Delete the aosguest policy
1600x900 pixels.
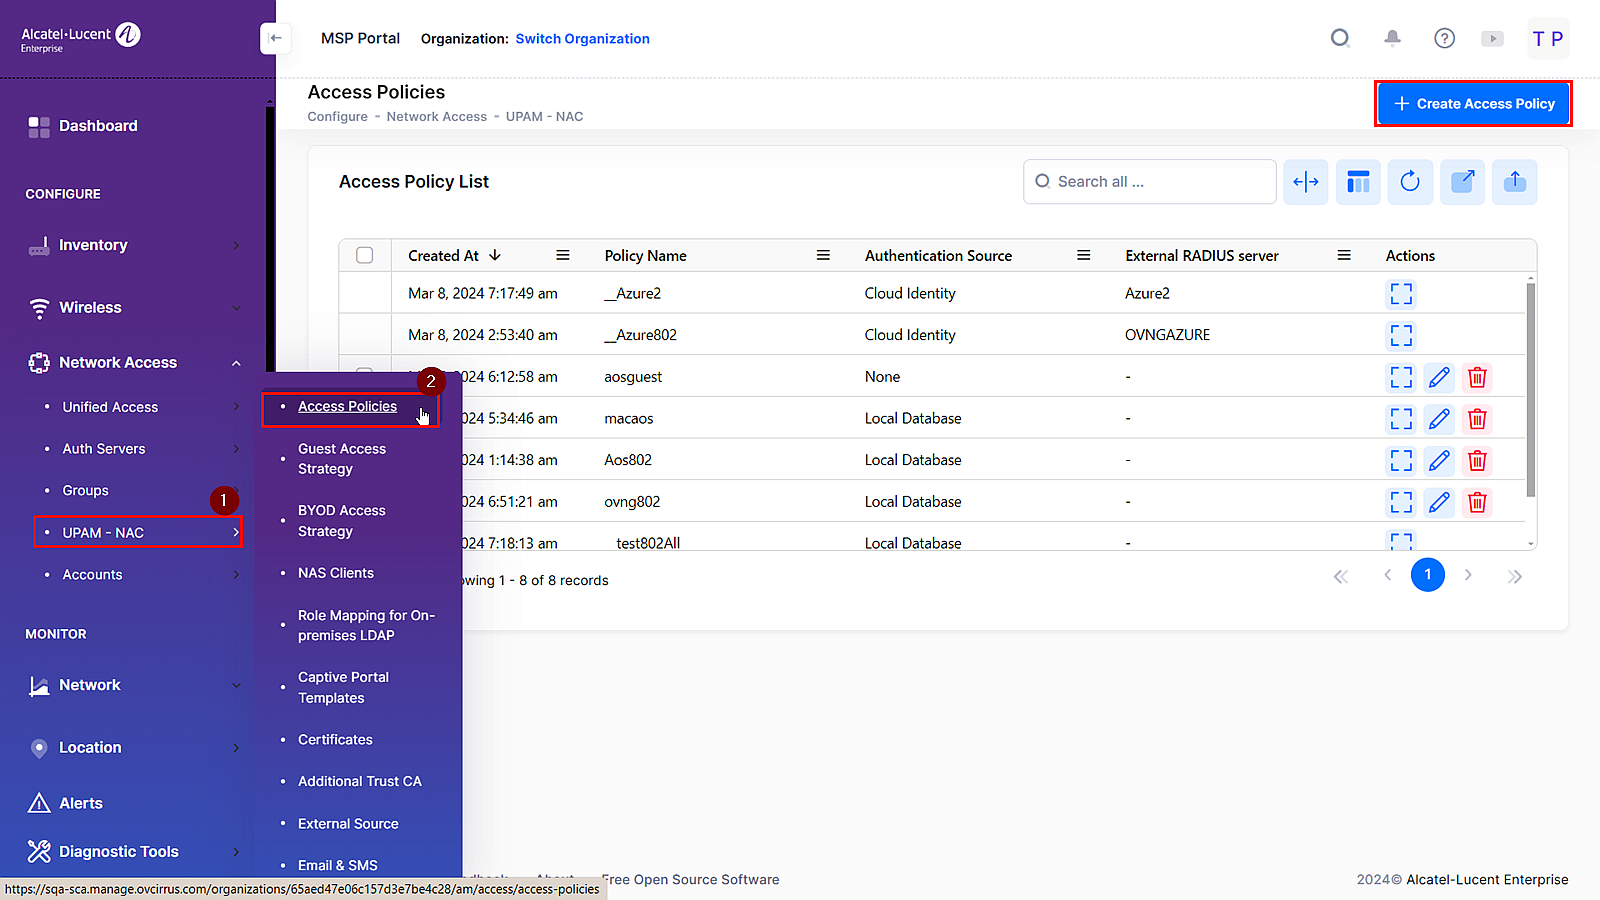[x=1477, y=377]
